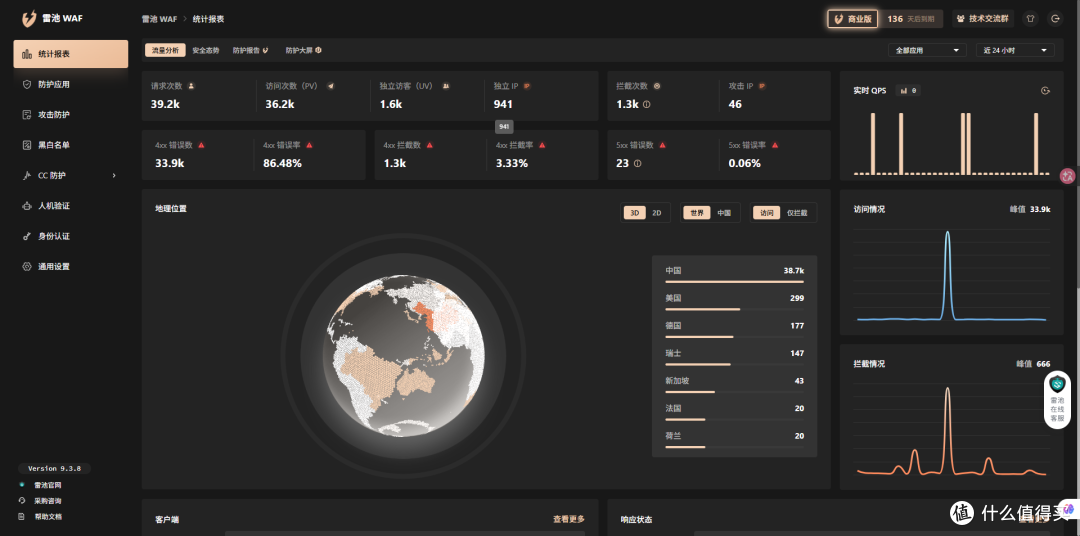
Task: Open the 雷池在线客服 support widget
Action: click(1057, 400)
